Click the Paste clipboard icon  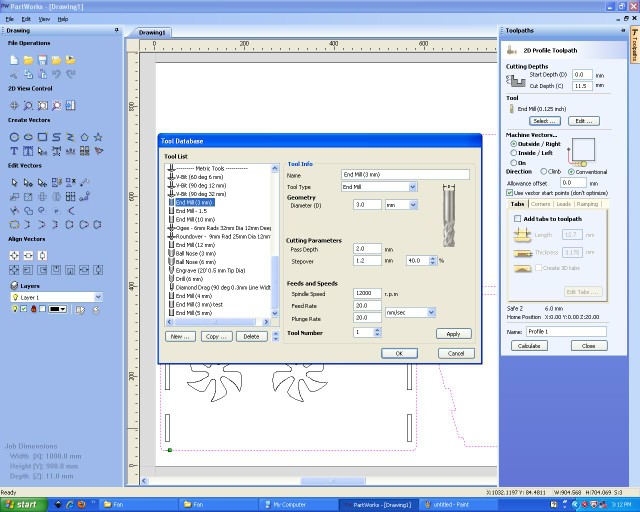42,74
